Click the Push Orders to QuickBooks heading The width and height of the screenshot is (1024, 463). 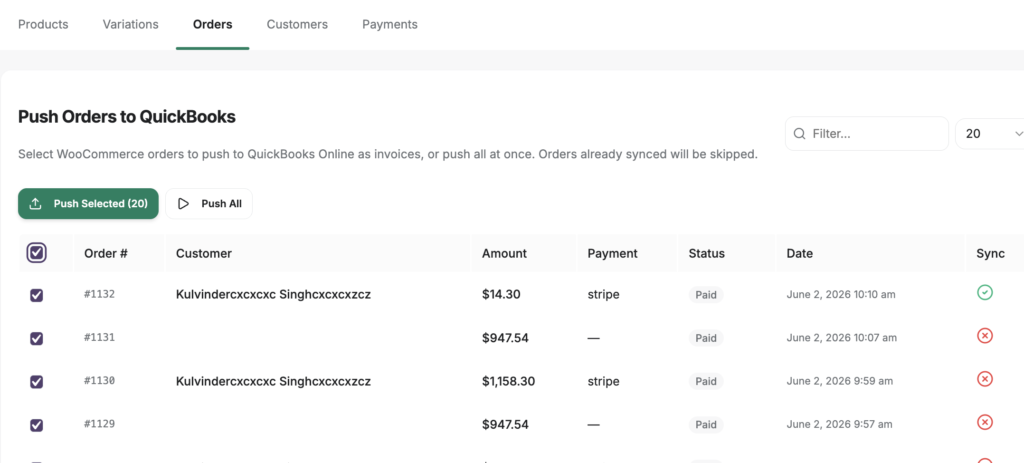[x=127, y=117]
